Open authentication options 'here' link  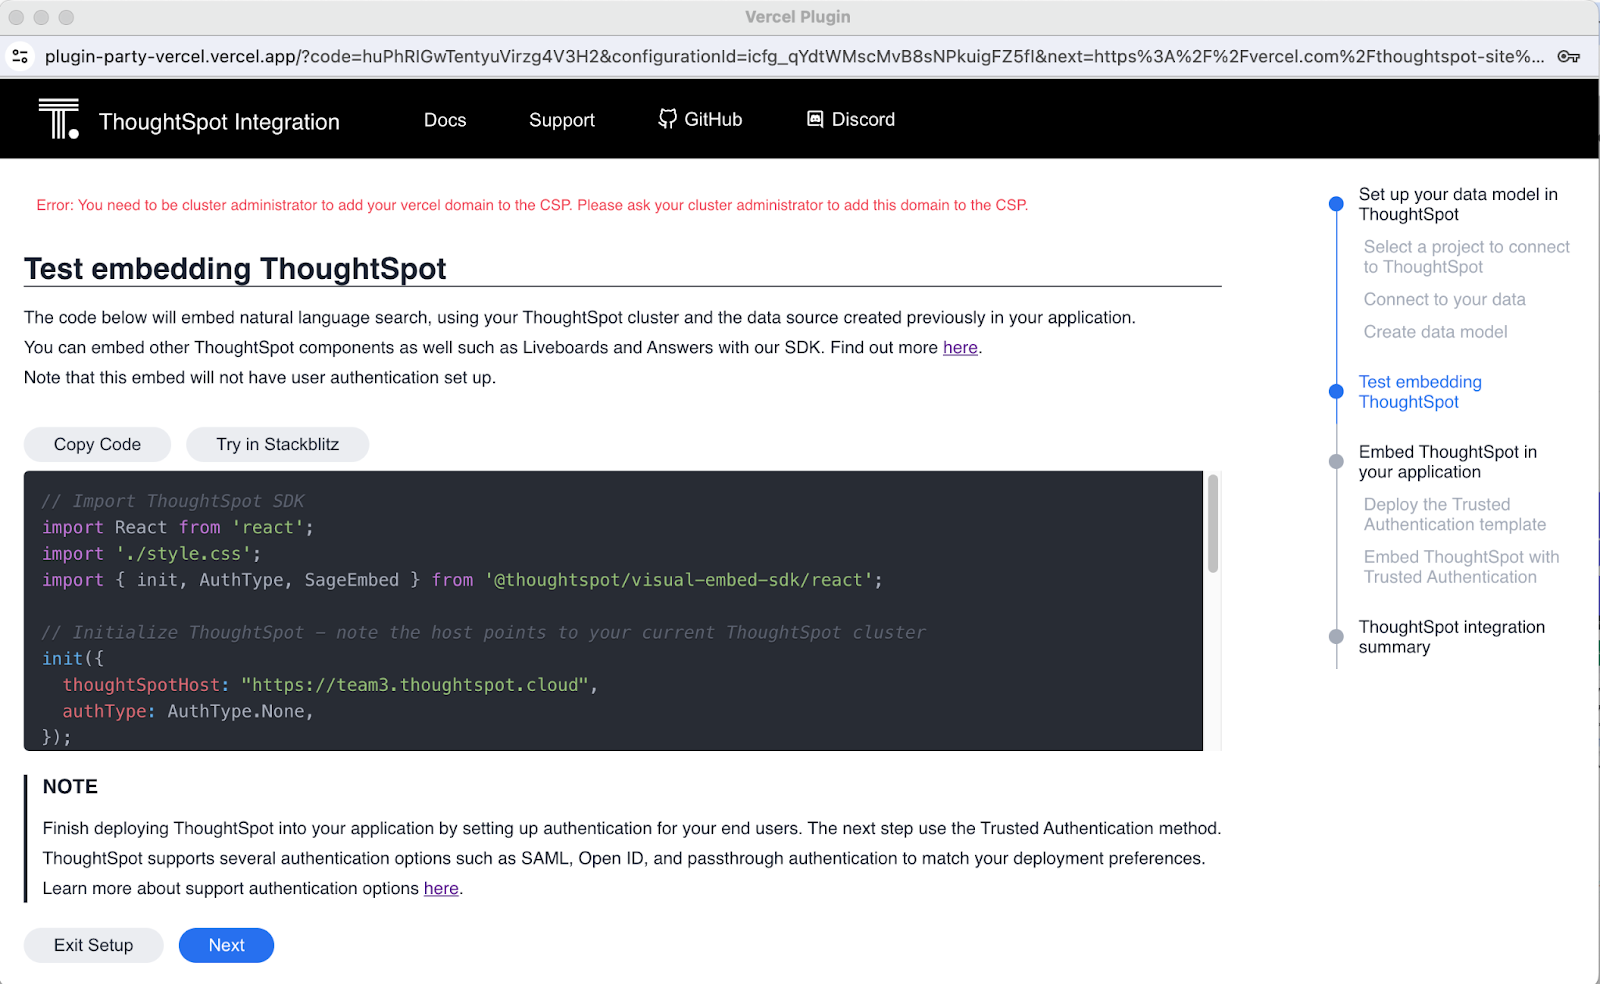click(441, 889)
